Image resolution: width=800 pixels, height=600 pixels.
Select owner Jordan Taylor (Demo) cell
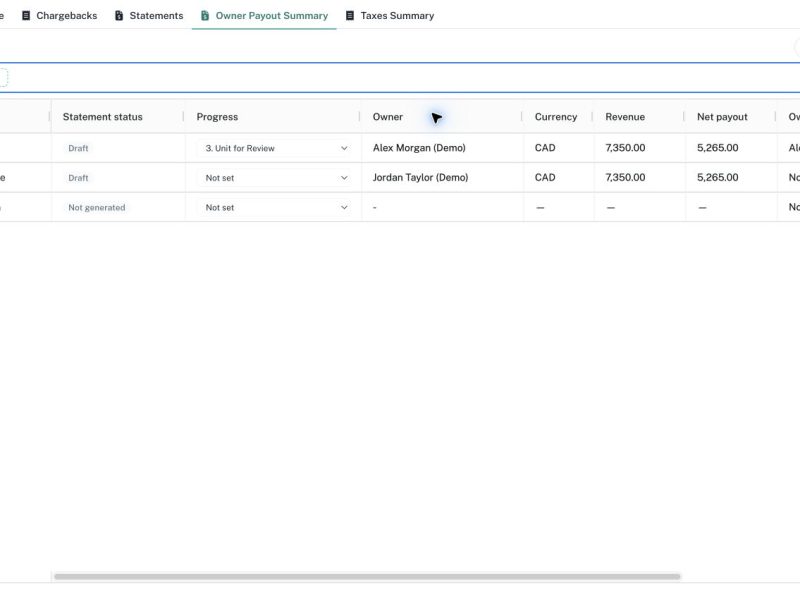[x=420, y=178]
